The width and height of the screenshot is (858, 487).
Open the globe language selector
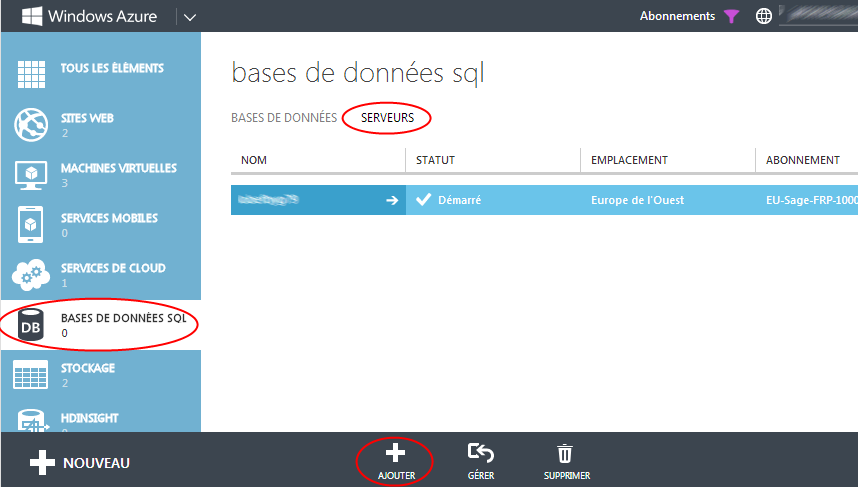point(763,16)
